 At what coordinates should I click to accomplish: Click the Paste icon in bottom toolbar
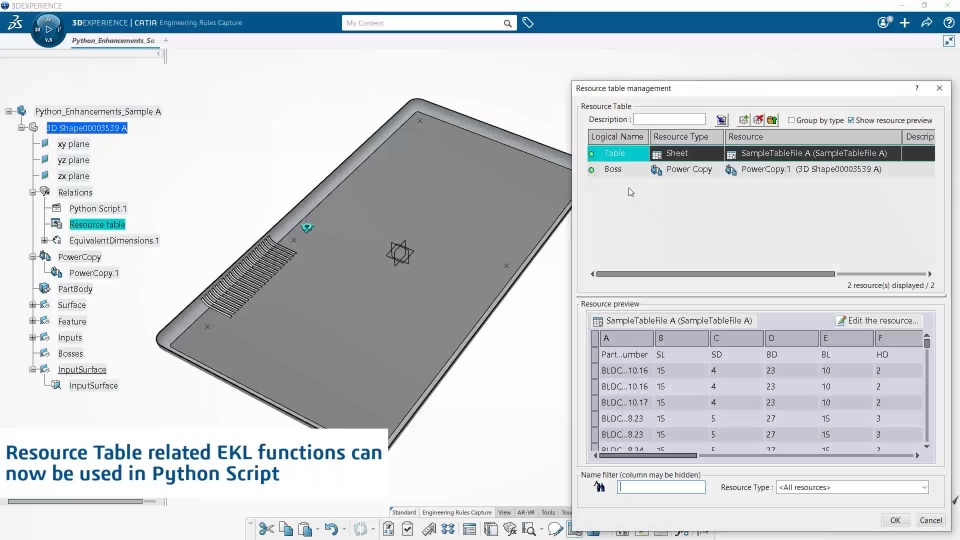305,529
